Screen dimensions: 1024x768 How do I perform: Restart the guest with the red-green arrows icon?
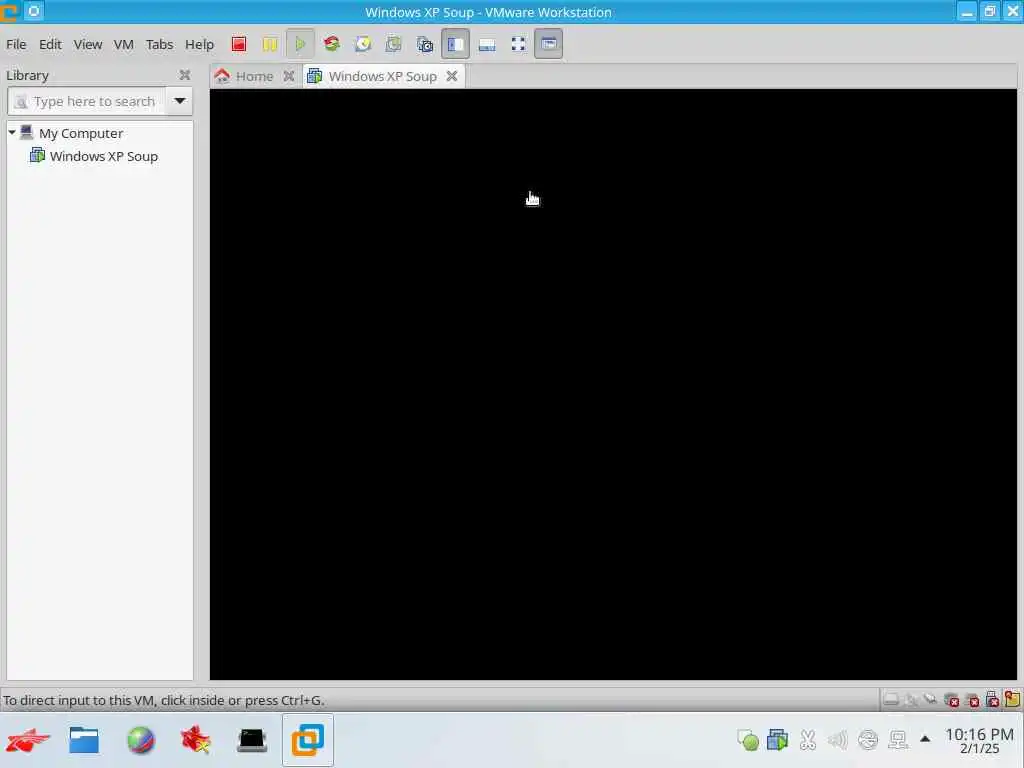[332, 44]
